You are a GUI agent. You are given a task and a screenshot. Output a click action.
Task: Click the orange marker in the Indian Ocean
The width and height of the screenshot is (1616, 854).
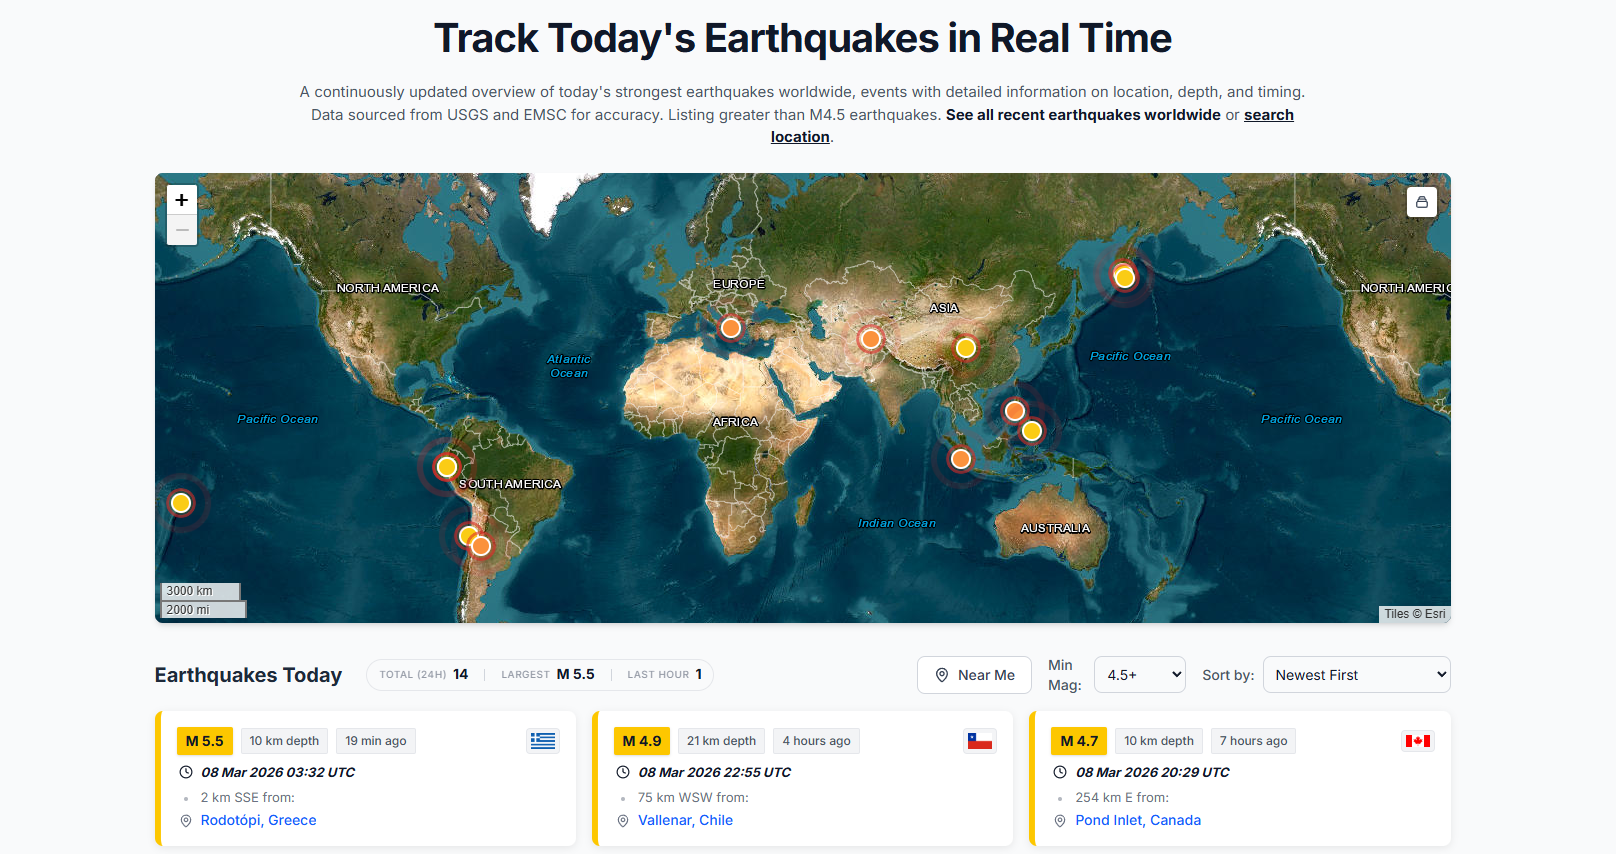[961, 459]
